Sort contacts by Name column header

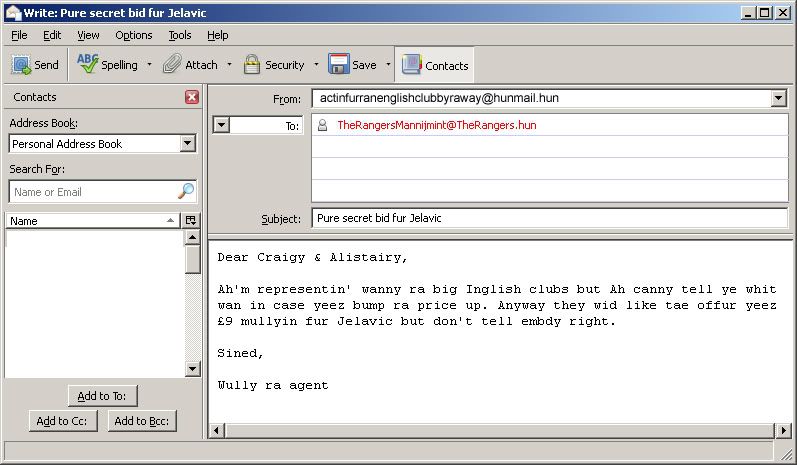tap(90, 220)
